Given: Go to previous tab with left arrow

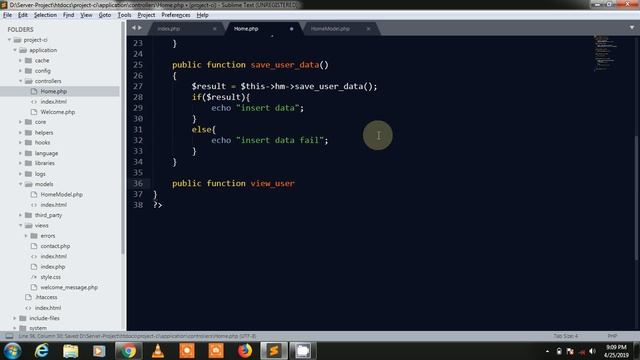Looking at the screenshot, I should (x=133, y=28).
